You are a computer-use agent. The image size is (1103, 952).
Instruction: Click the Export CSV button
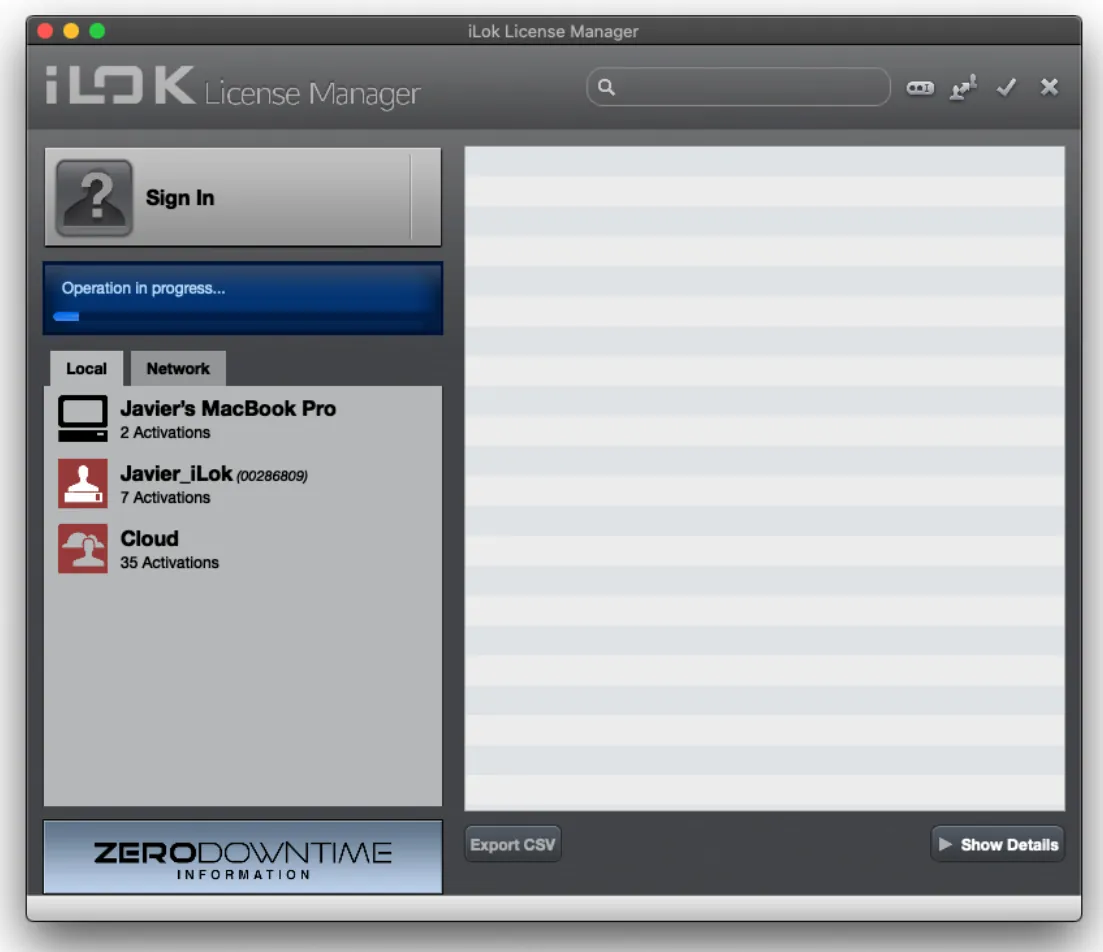pos(513,844)
